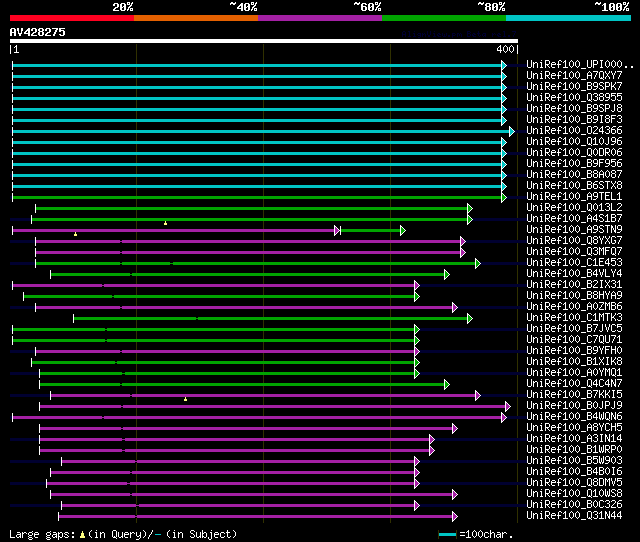Click the arrowhead ending the Q31N44 bar

pos(455,516)
